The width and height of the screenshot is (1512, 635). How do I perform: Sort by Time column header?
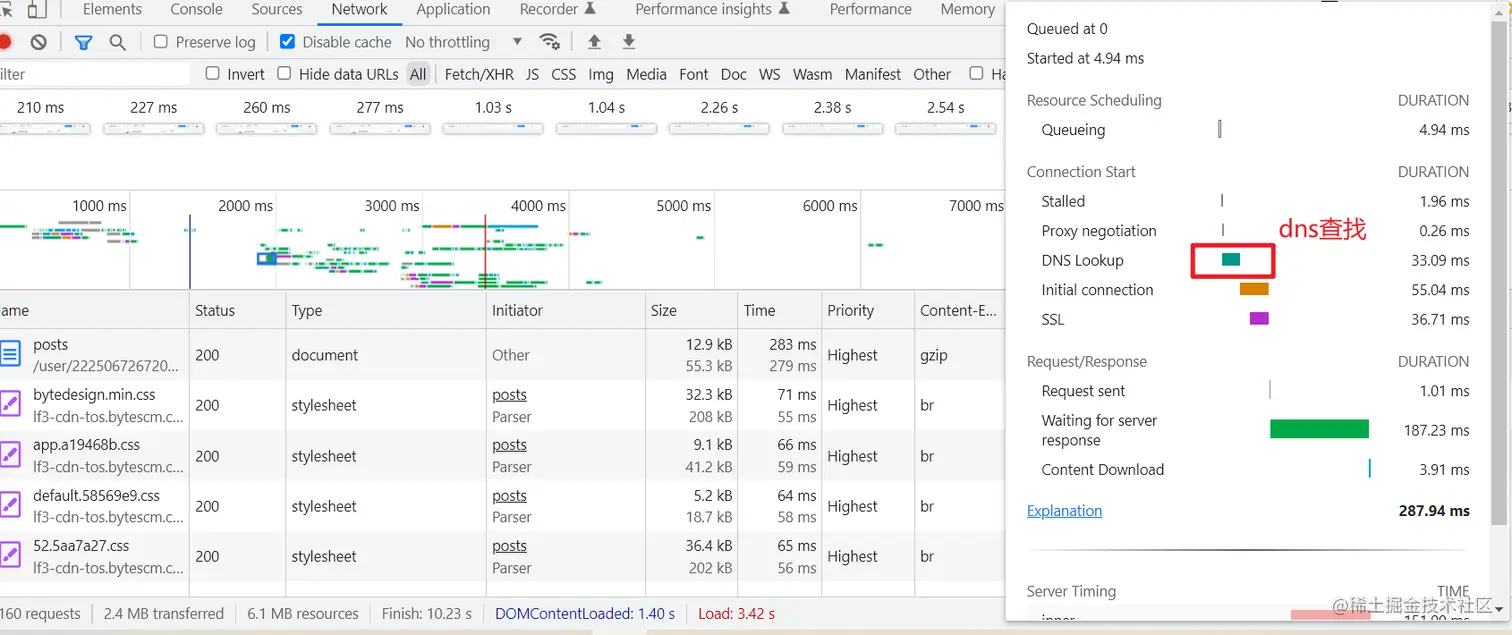[x=779, y=310]
